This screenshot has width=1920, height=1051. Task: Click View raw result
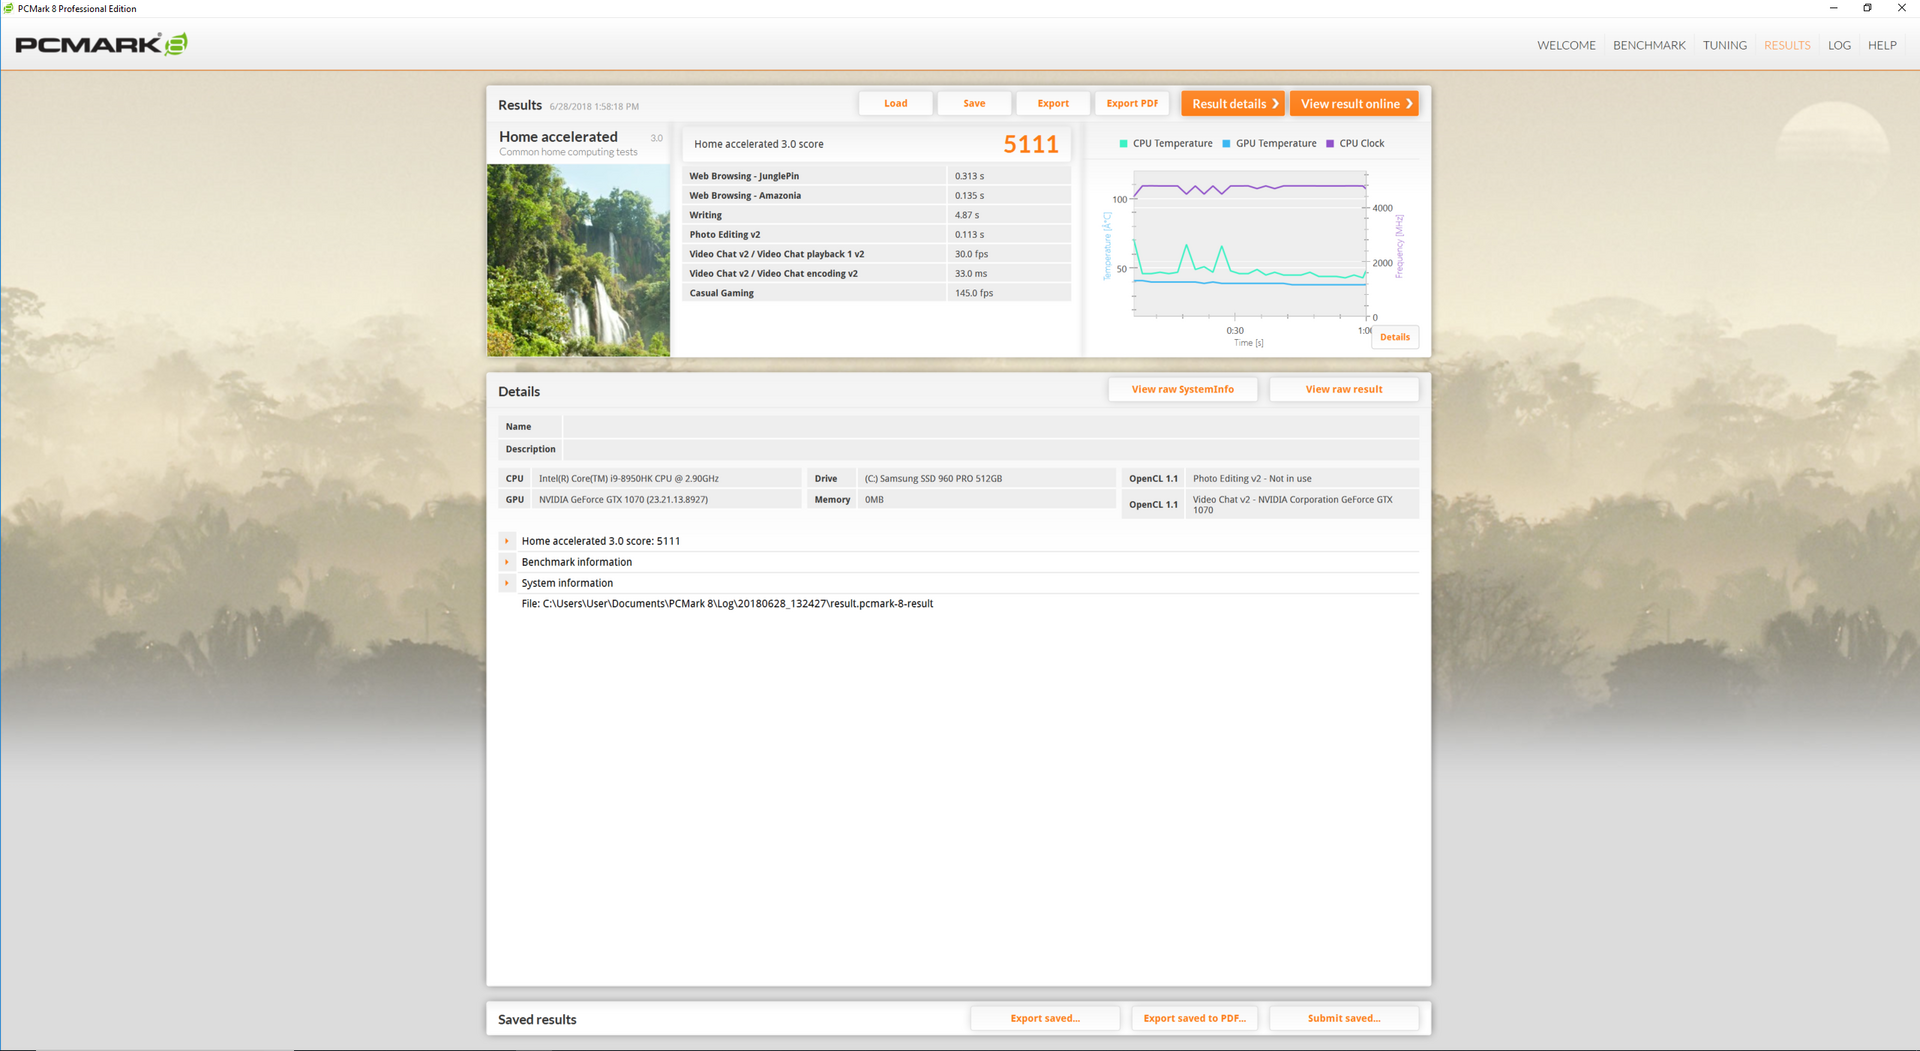(1344, 390)
